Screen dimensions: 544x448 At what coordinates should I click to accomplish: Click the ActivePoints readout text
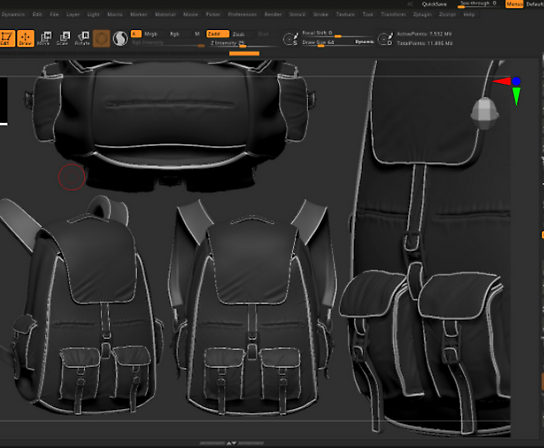coord(424,34)
